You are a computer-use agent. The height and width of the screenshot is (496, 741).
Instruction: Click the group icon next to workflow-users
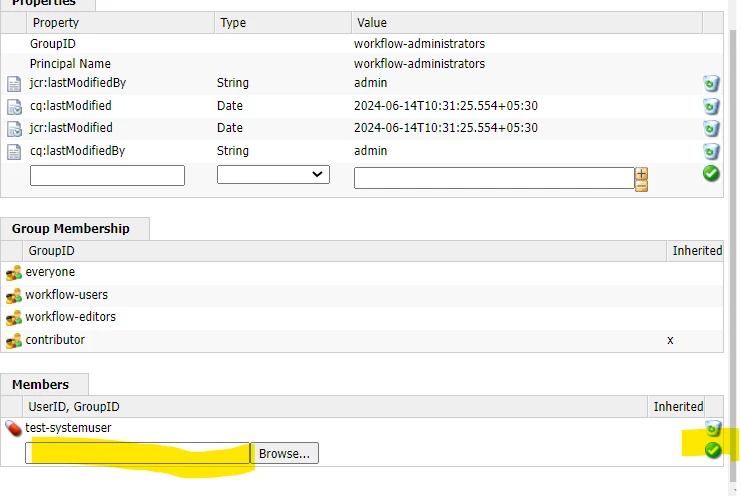14,295
